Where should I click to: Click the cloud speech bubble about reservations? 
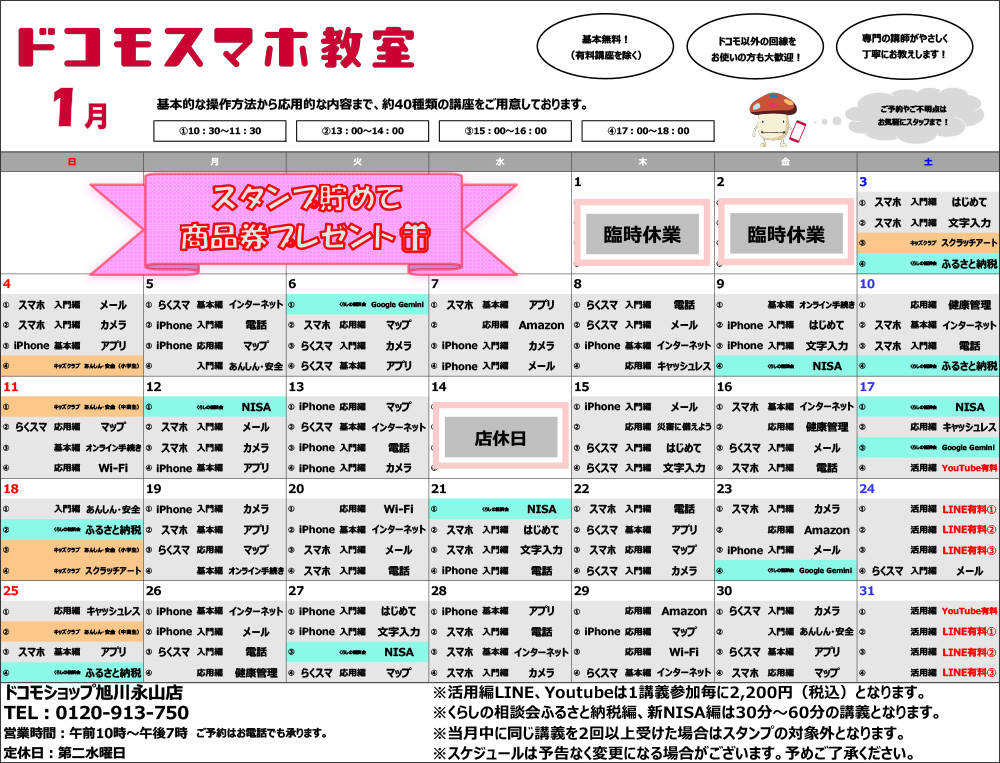coord(911,114)
